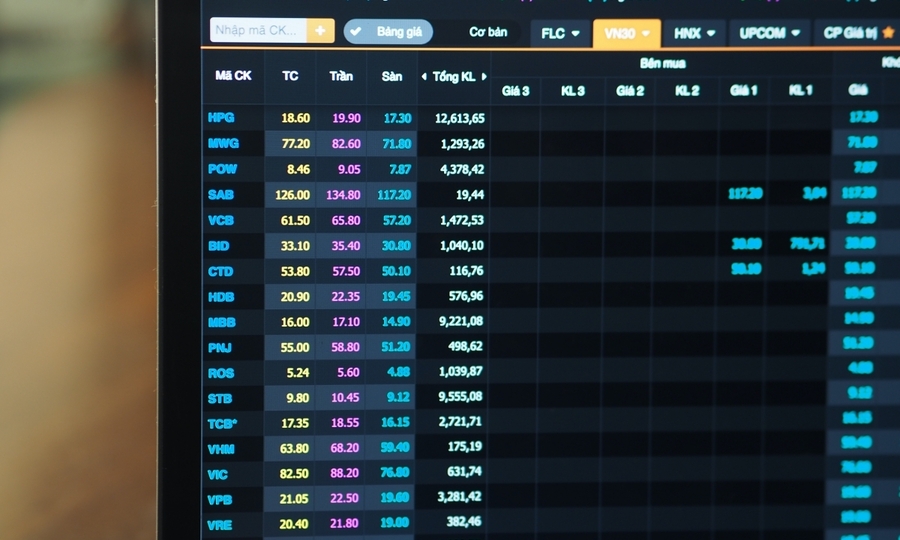Screen dimensions: 900x540
Task: Click the Giá 1 column header
Action: coord(743,90)
